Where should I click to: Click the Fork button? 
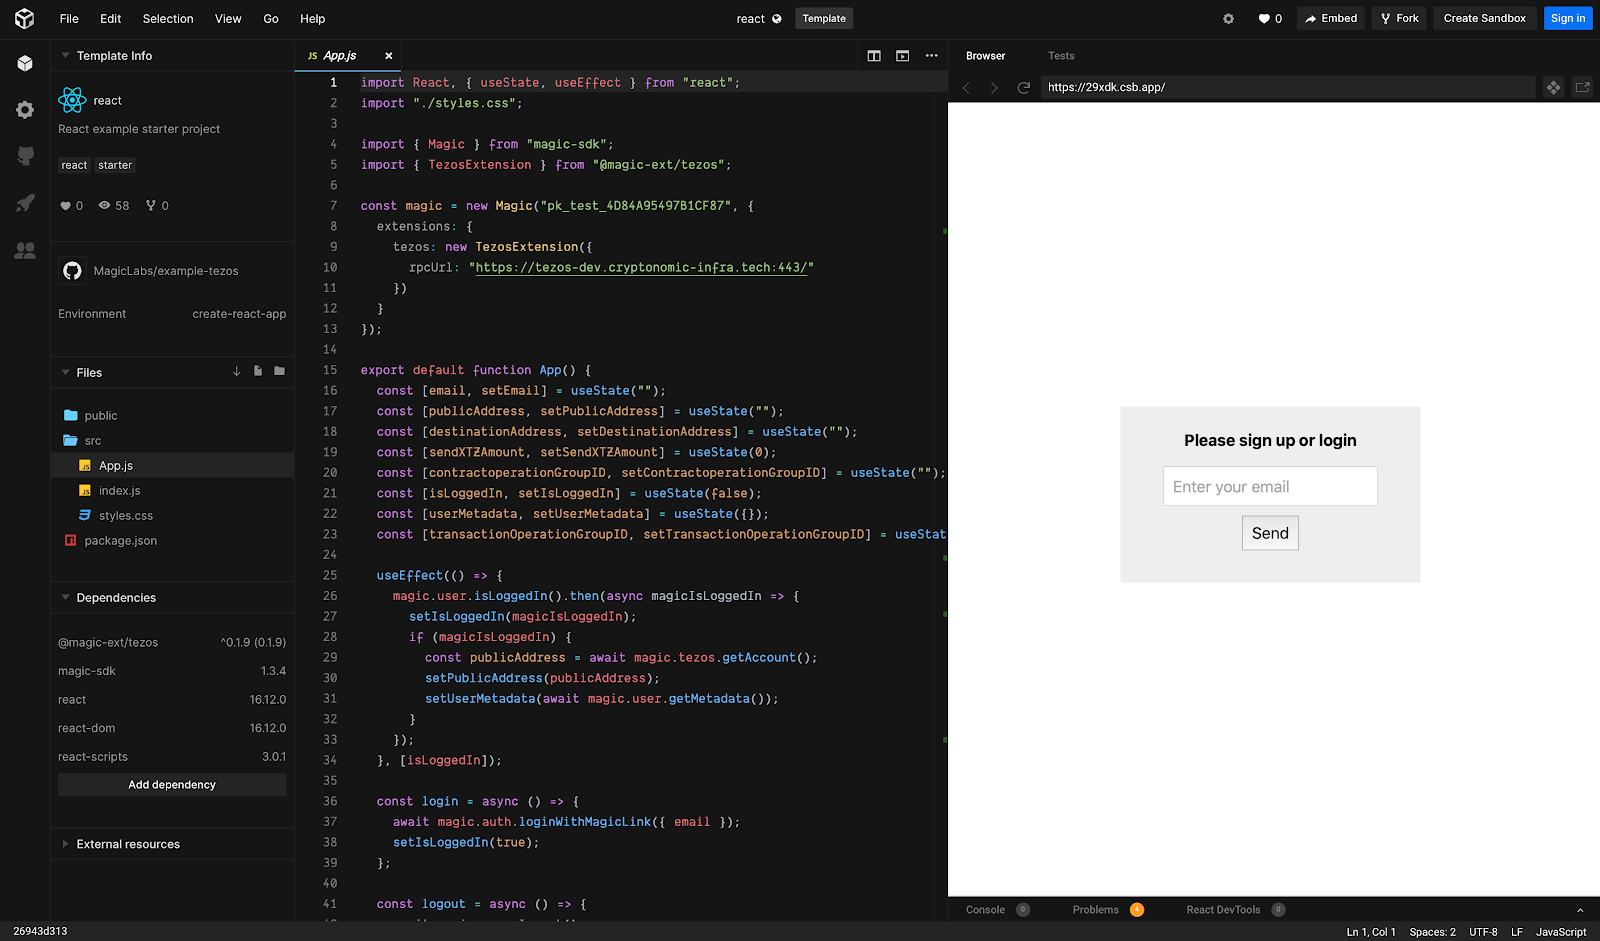click(1398, 17)
